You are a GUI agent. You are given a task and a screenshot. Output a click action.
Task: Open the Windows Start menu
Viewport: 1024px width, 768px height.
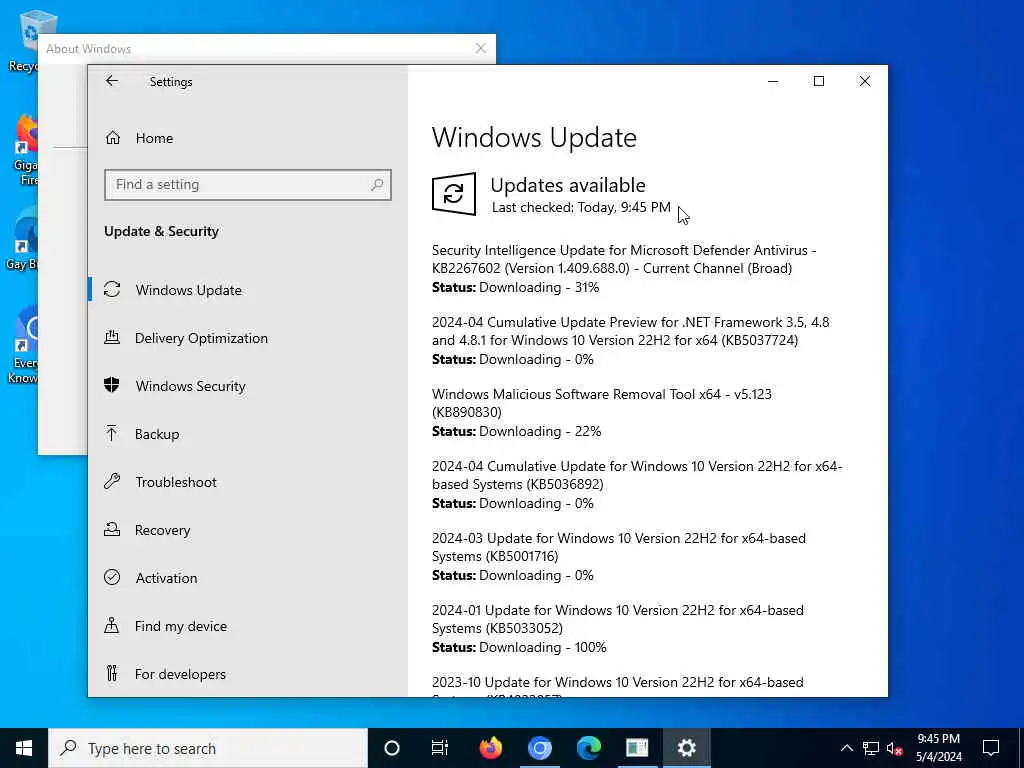coord(24,748)
